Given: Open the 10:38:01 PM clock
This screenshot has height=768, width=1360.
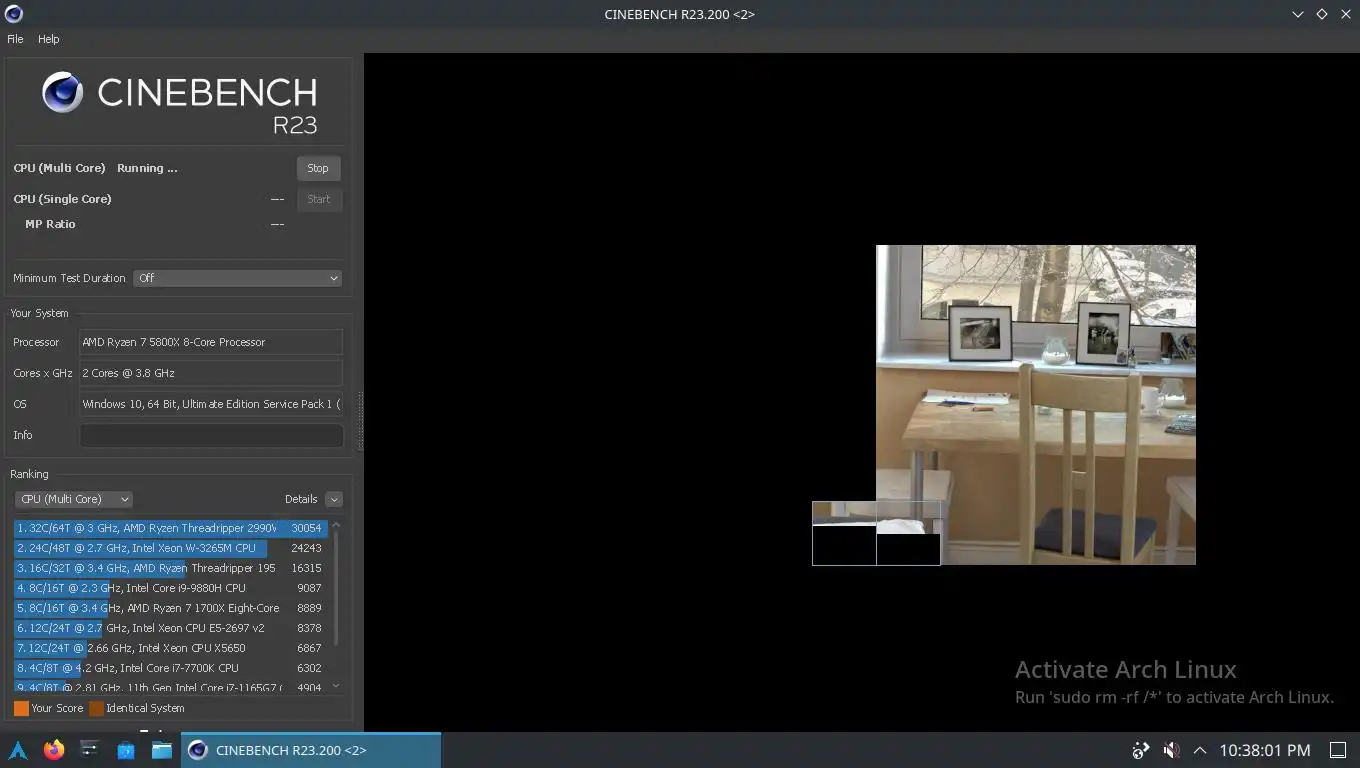Looking at the screenshot, I should pos(1264,750).
